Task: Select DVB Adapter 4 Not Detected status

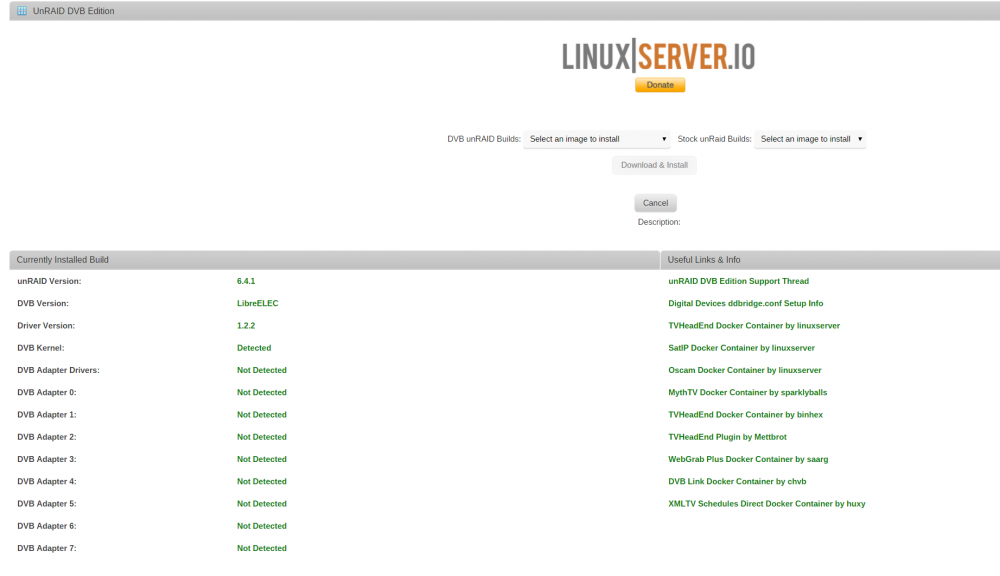Action: tap(261, 482)
